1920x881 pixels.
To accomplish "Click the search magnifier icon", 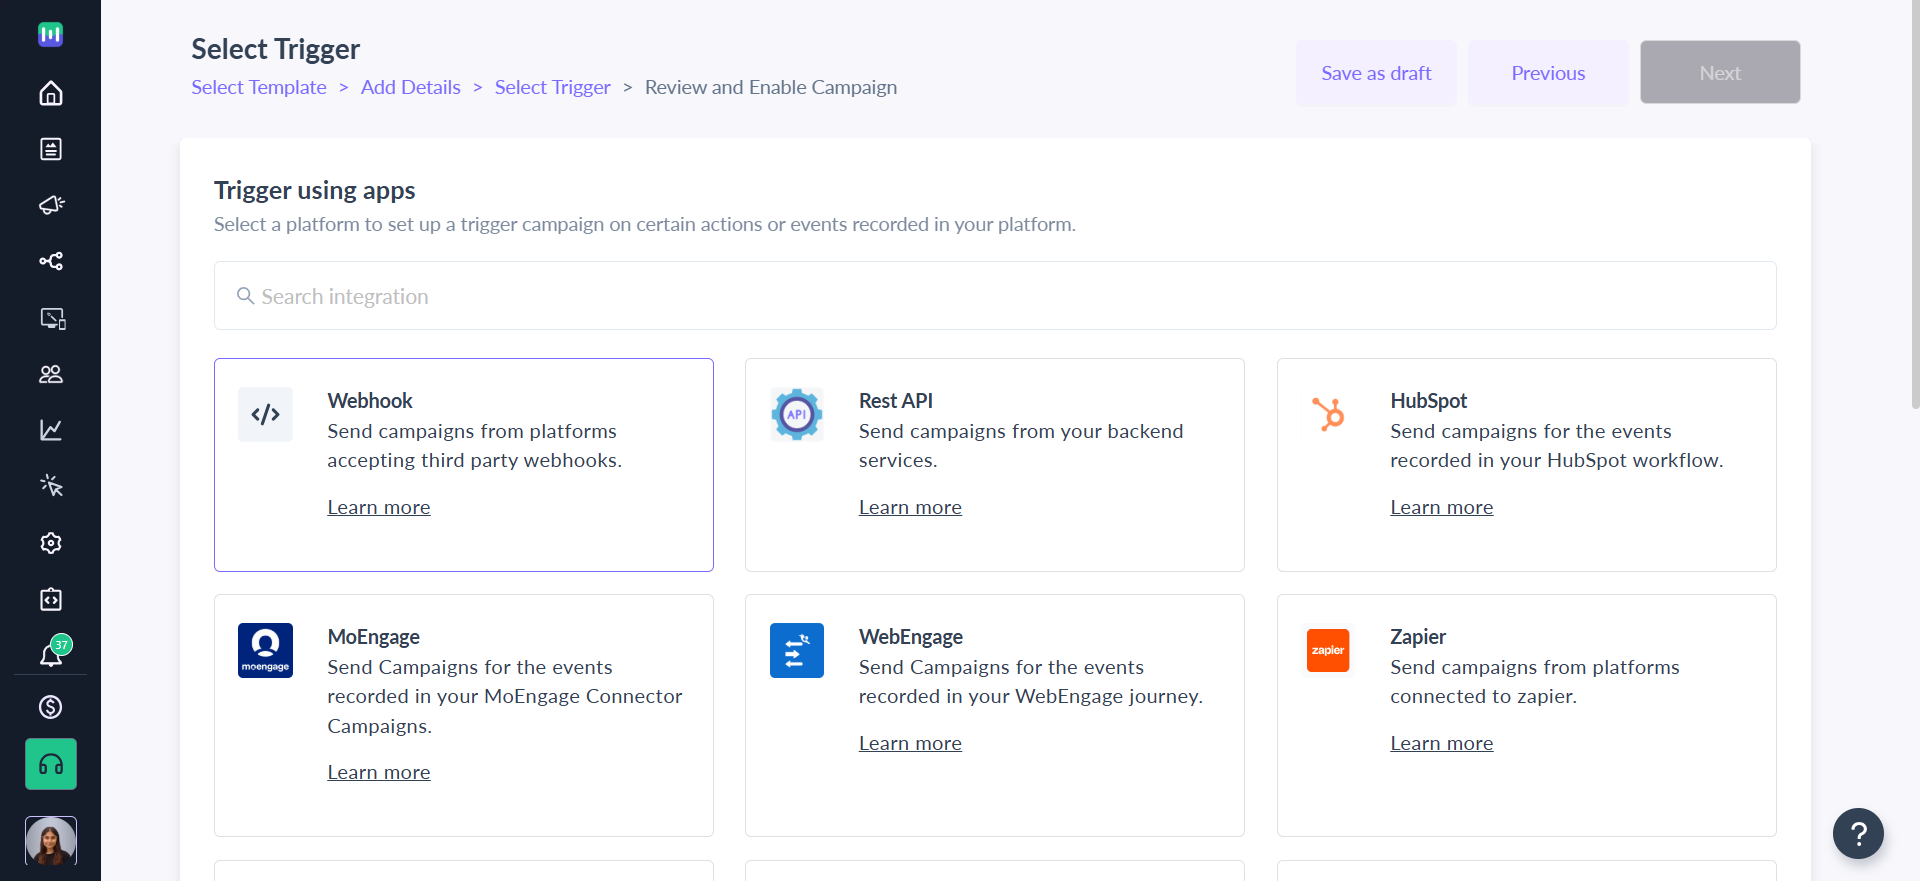I will point(245,296).
